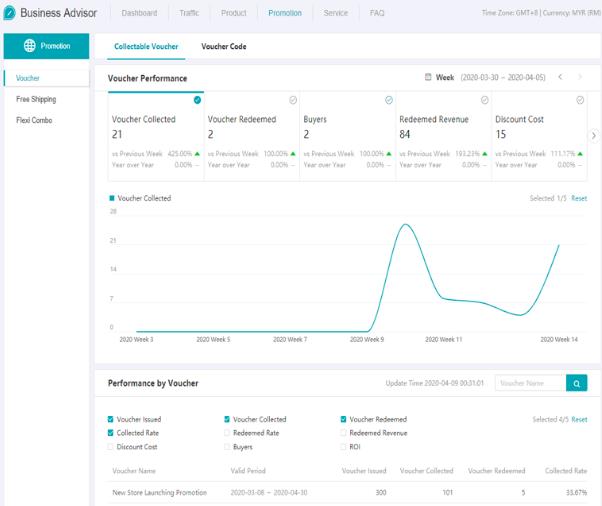Go to next week arrow
Image resolution: width=602 pixels, height=506 pixels.
pyautogui.click(x=581, y=77)
